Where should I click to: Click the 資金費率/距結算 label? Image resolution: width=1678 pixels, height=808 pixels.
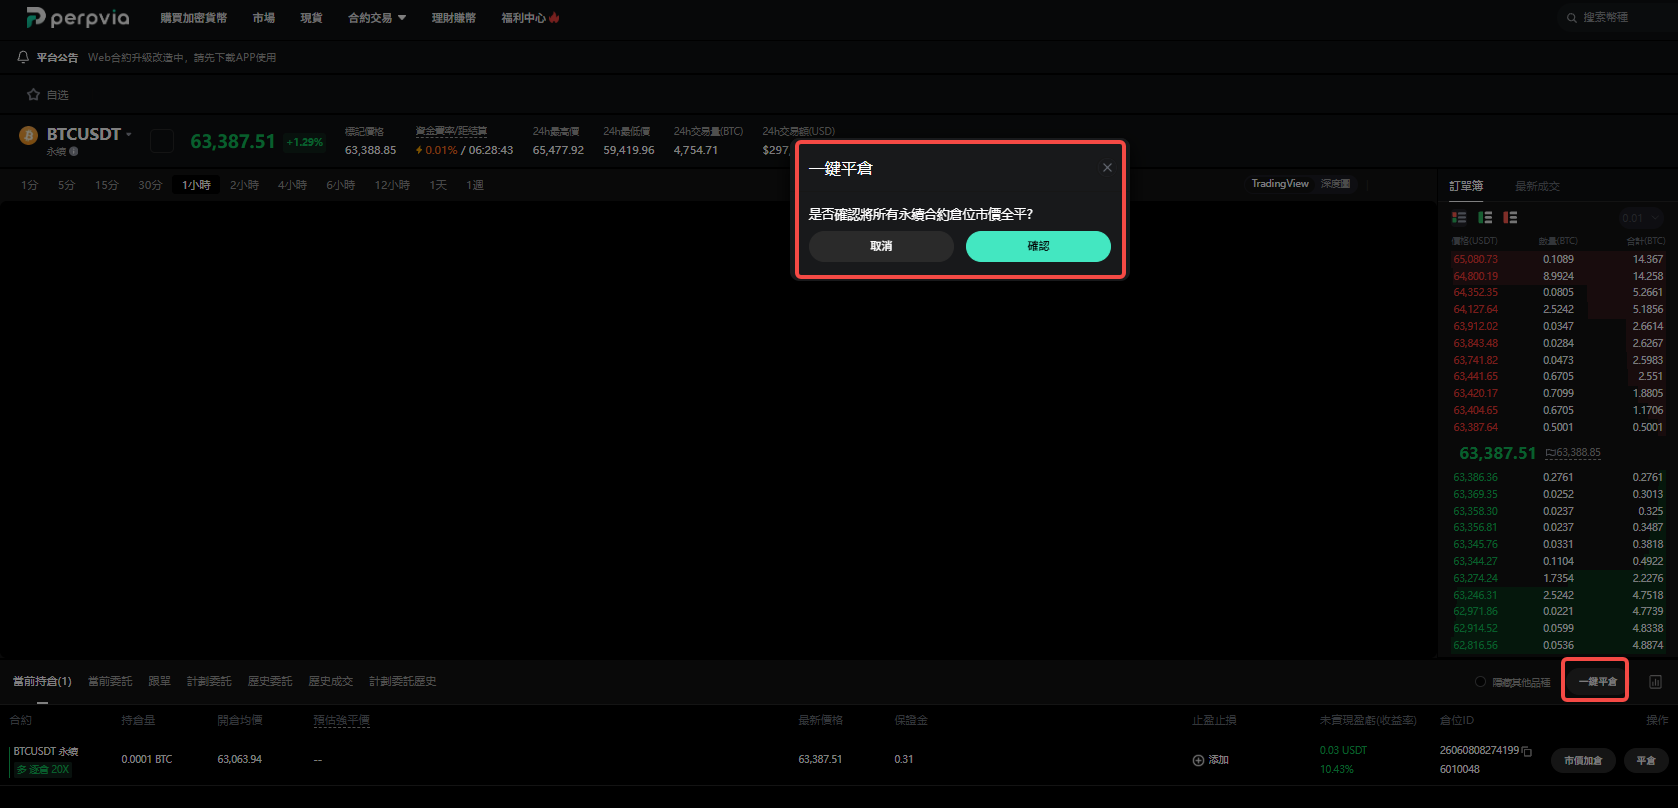[451, 131]
